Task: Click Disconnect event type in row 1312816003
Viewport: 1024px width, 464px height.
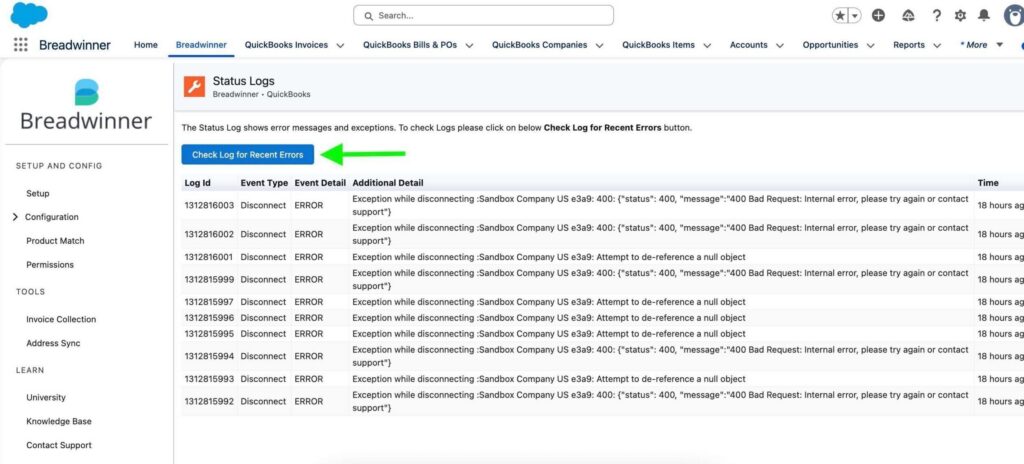Action: 263,205
